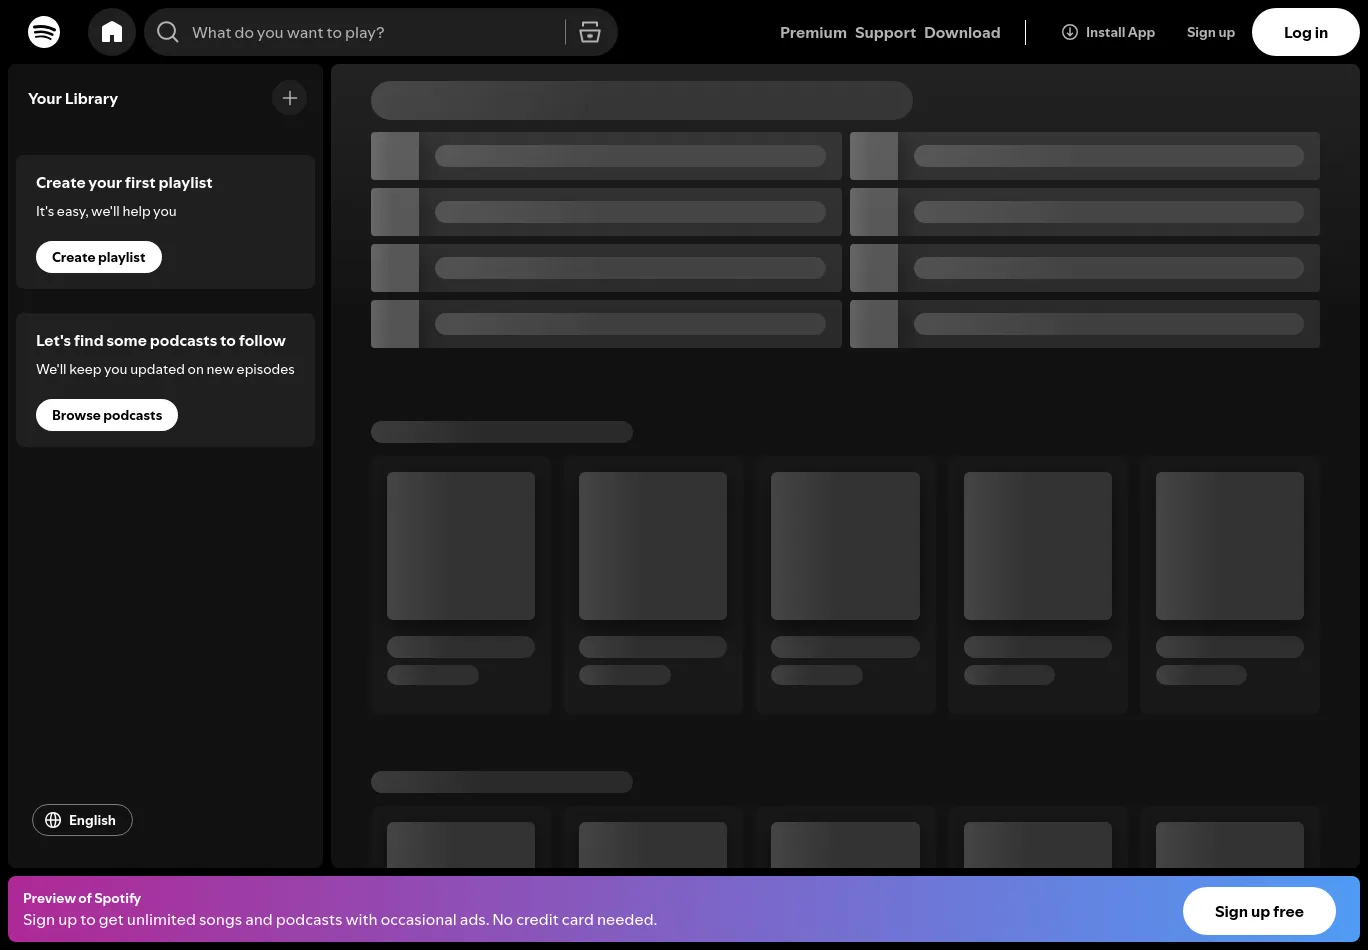Click the Browse podcasts button
Image resolution: width=1368 pixels, height=950 pixels.
(x=107, y=415)
